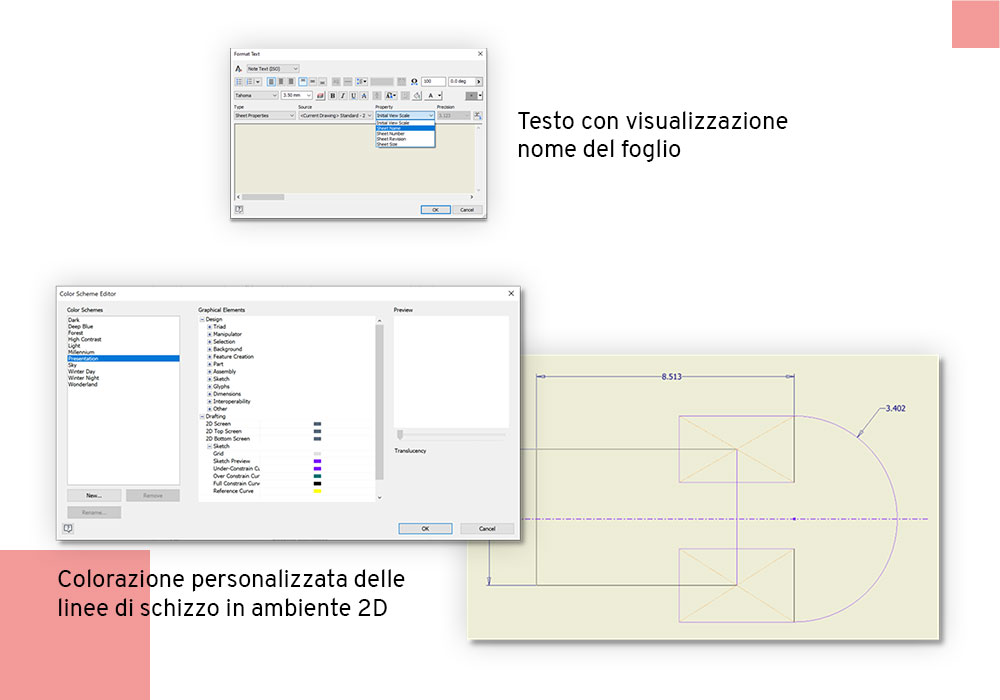Toggle underline formatting

(352, 94)
